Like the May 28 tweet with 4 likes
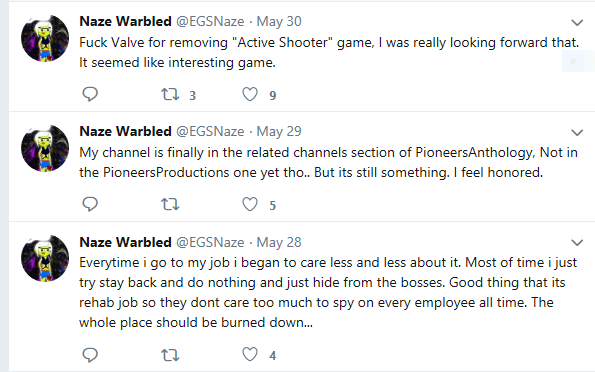Screen dimensions: 595x372 coord(250,355)
